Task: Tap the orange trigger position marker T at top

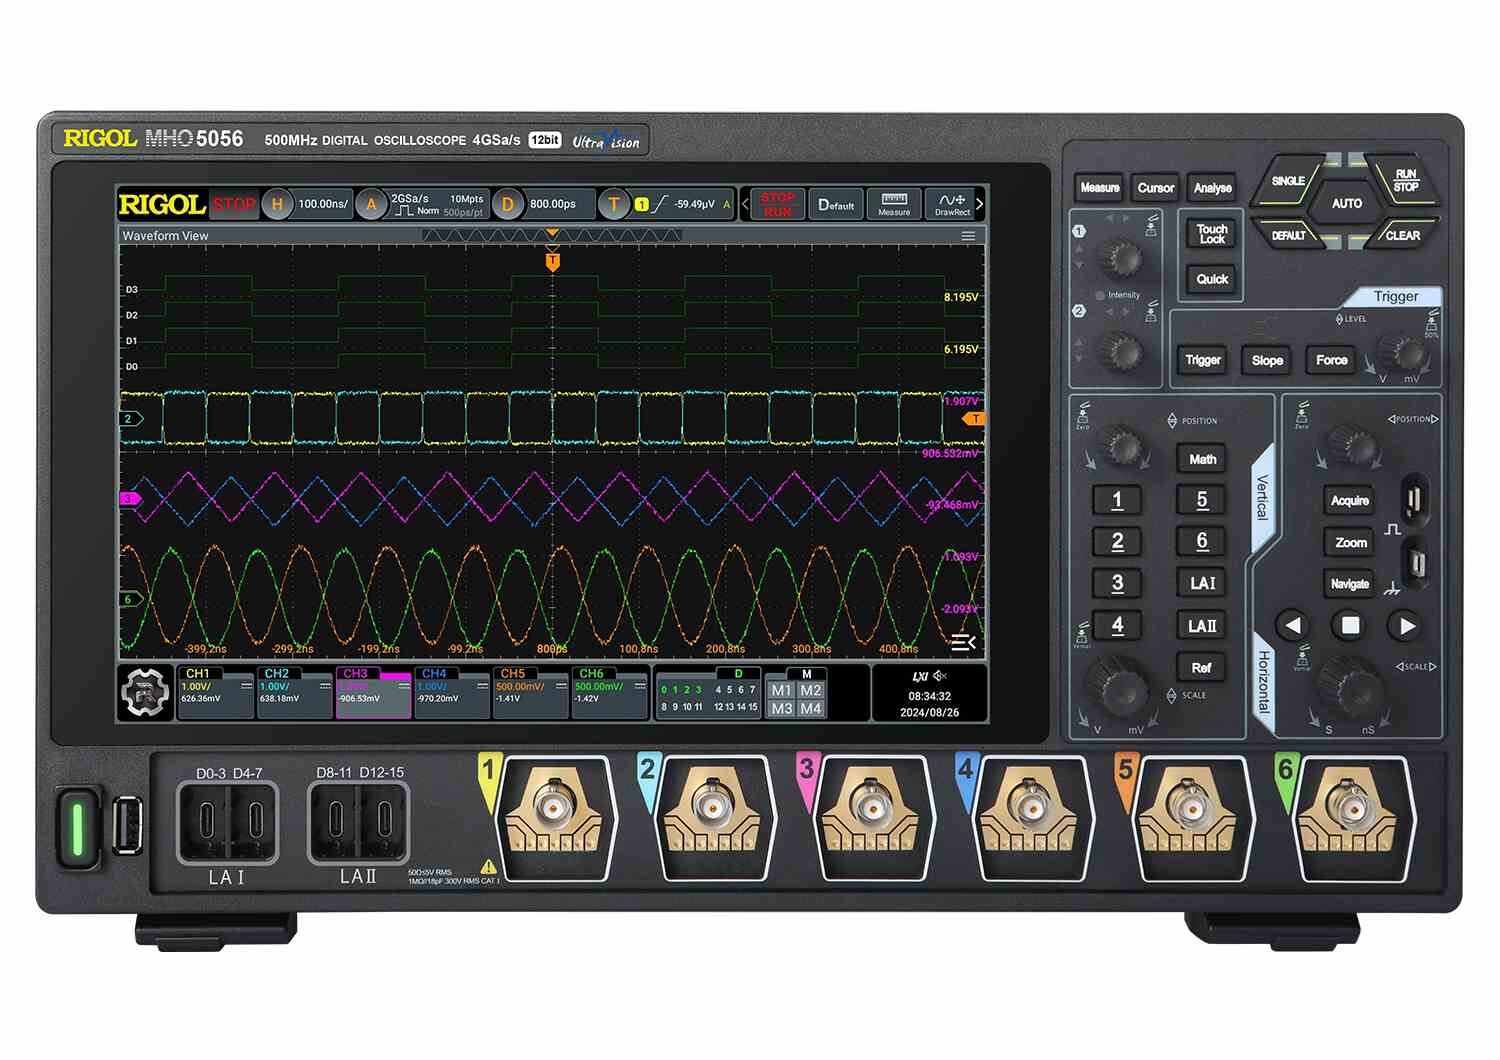Action: (552, 262)
